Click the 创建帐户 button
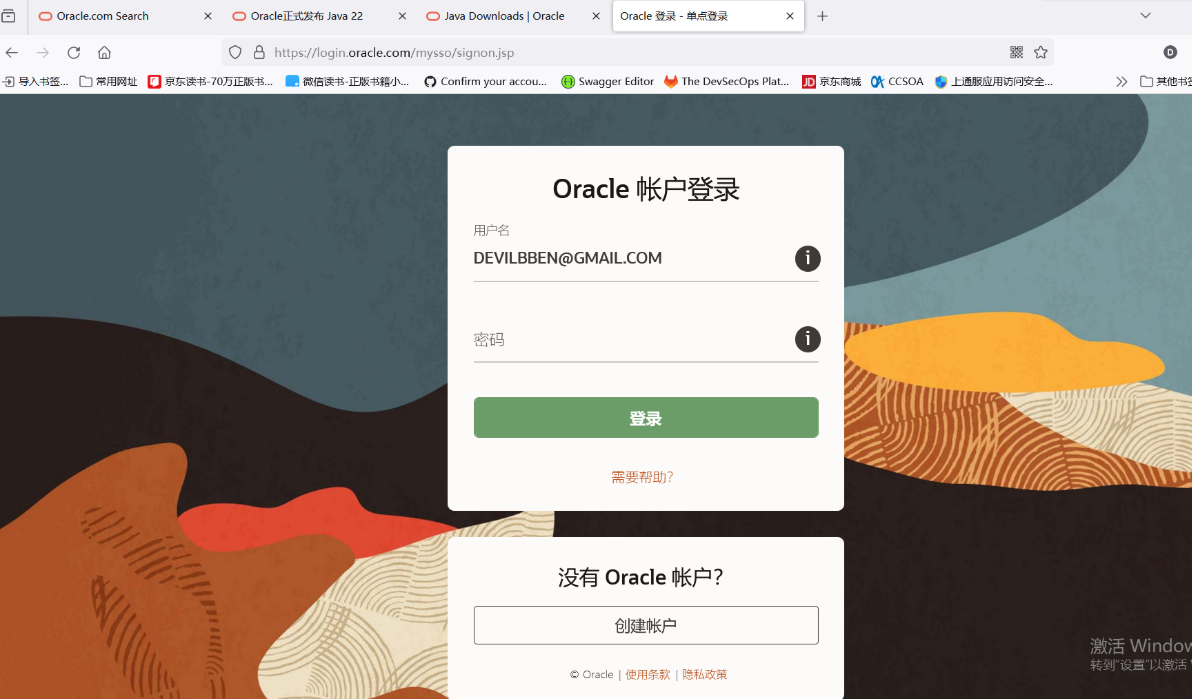The height and width of the screenshot is (699, 1192). point(646,625)
